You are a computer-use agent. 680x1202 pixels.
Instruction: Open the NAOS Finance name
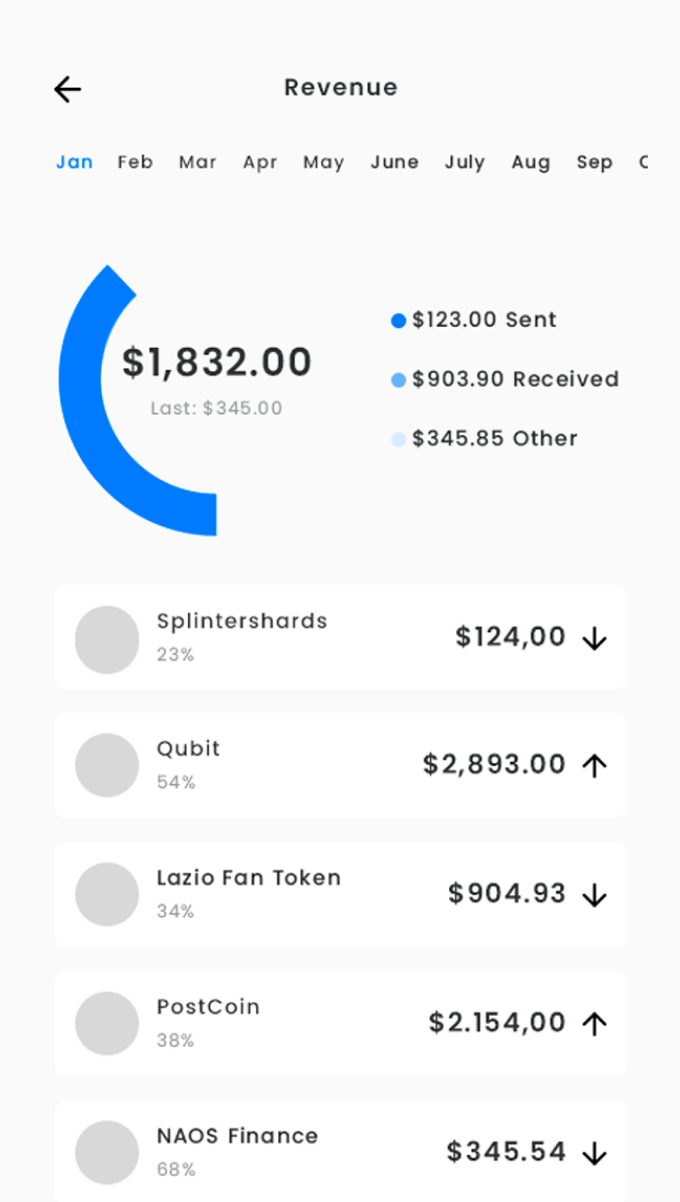pos(237,1136)
